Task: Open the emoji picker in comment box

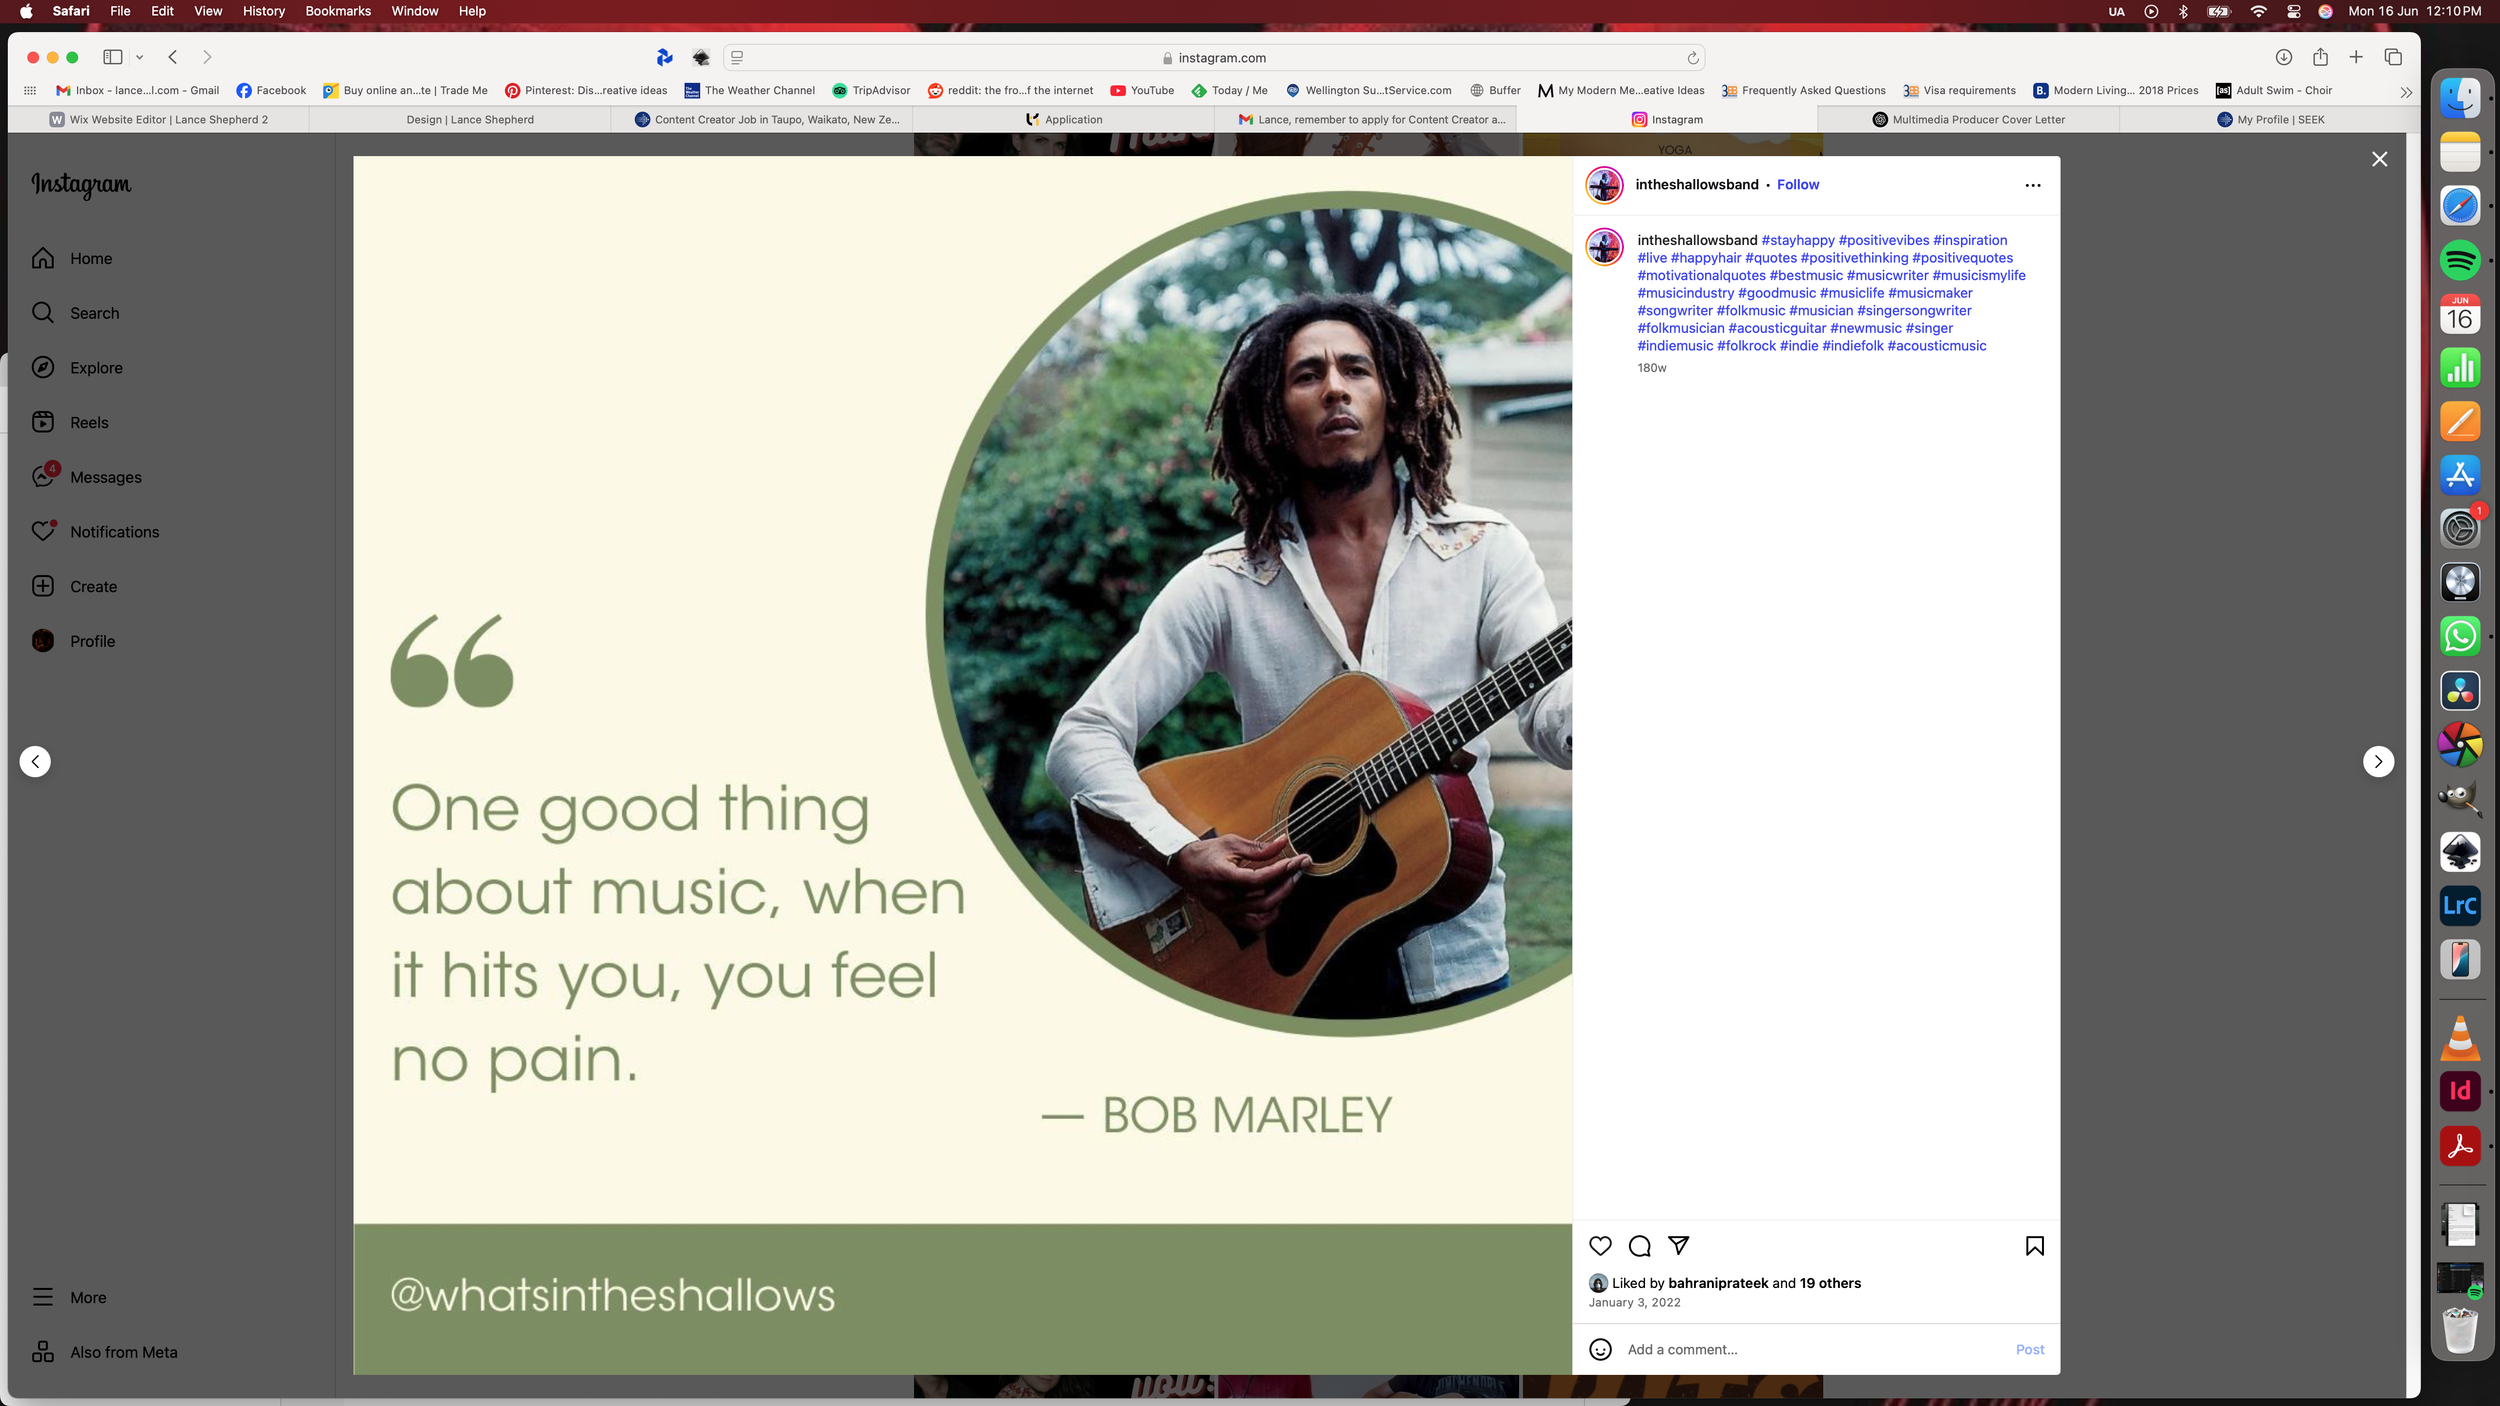Action: 1600,1350
